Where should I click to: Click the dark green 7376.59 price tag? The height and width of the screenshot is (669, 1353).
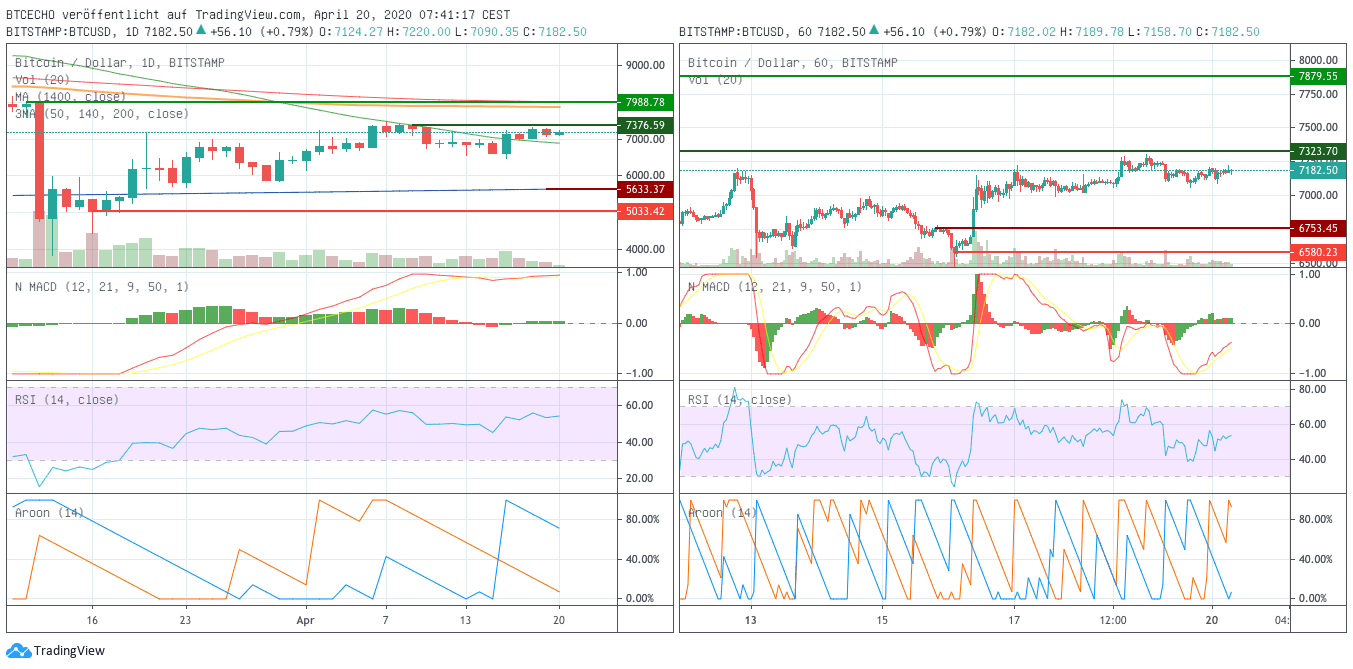(645, 125)
